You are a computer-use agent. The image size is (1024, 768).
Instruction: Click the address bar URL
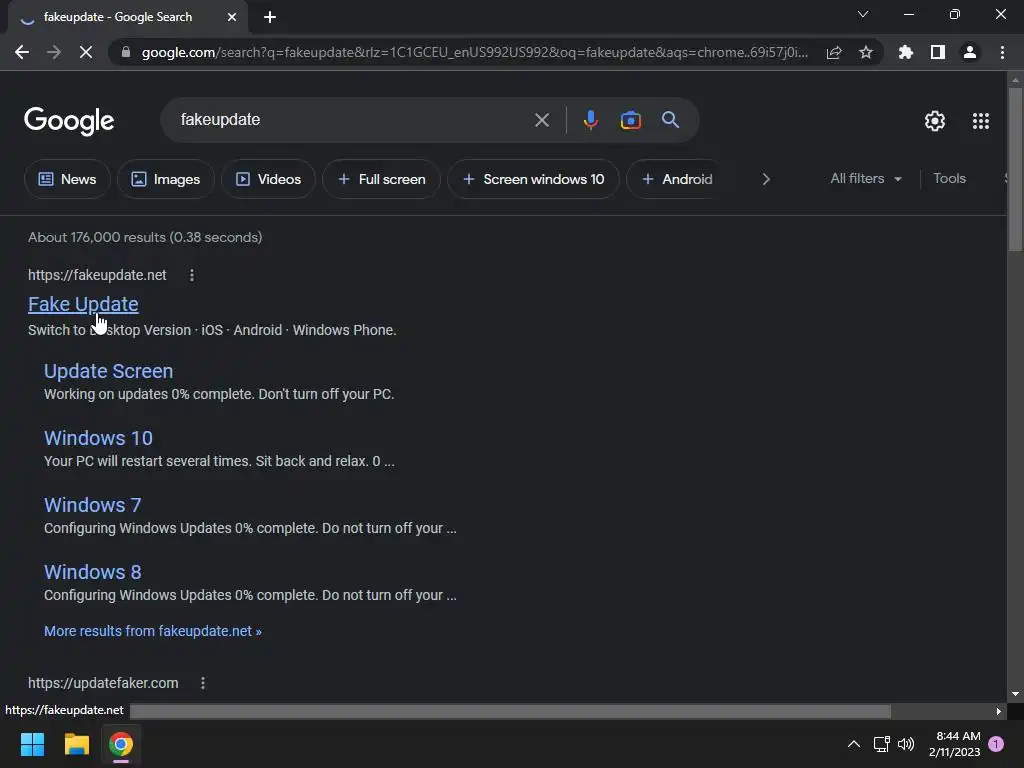475,52
